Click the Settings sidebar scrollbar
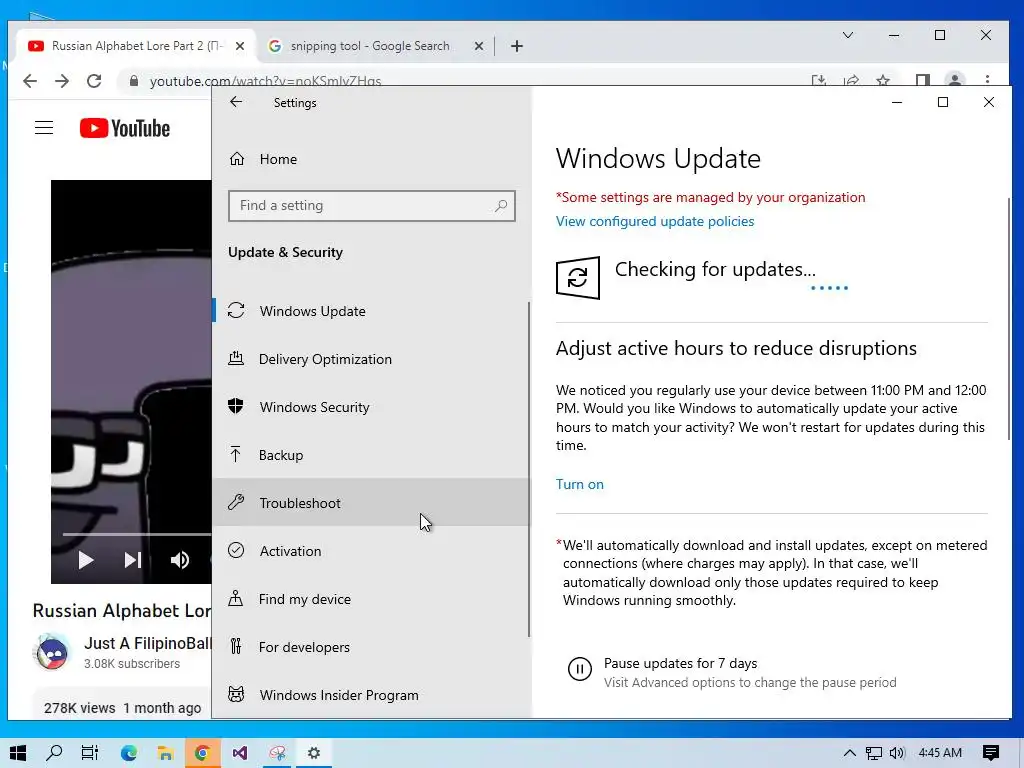The image size is (1024, 768). point(528,469)
